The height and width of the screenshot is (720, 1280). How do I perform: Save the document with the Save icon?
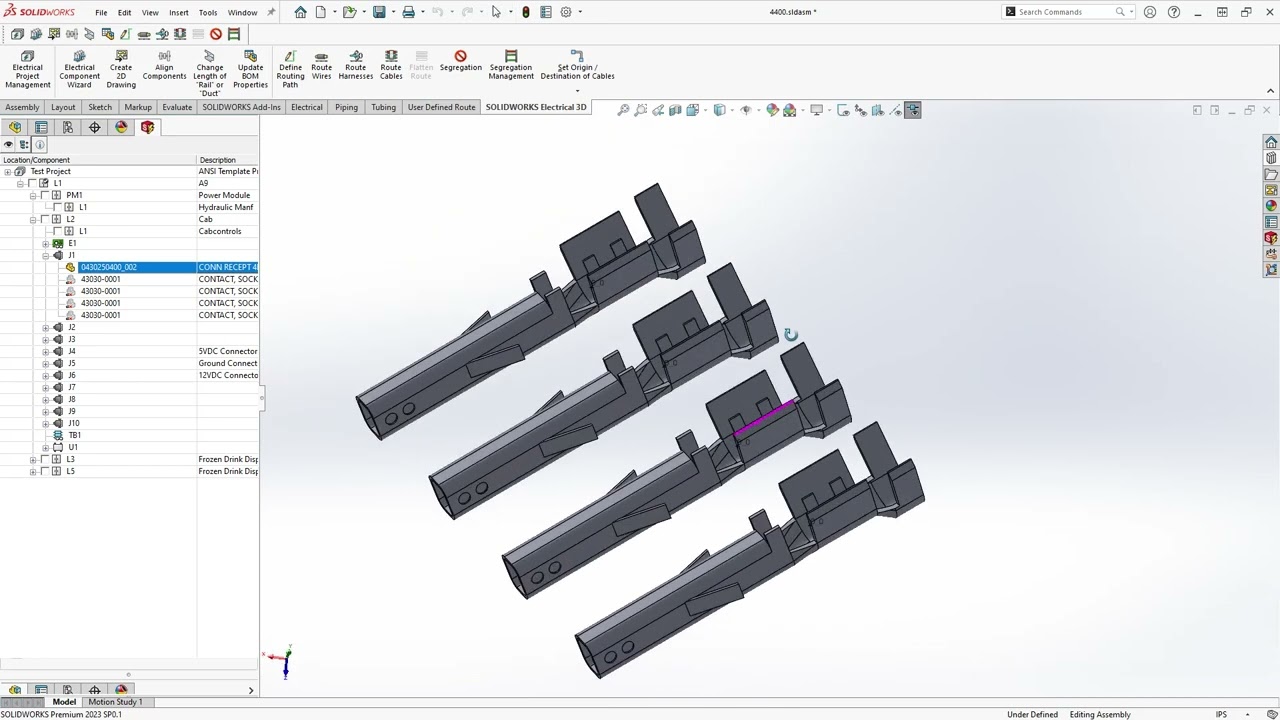[x=379, y=12]
